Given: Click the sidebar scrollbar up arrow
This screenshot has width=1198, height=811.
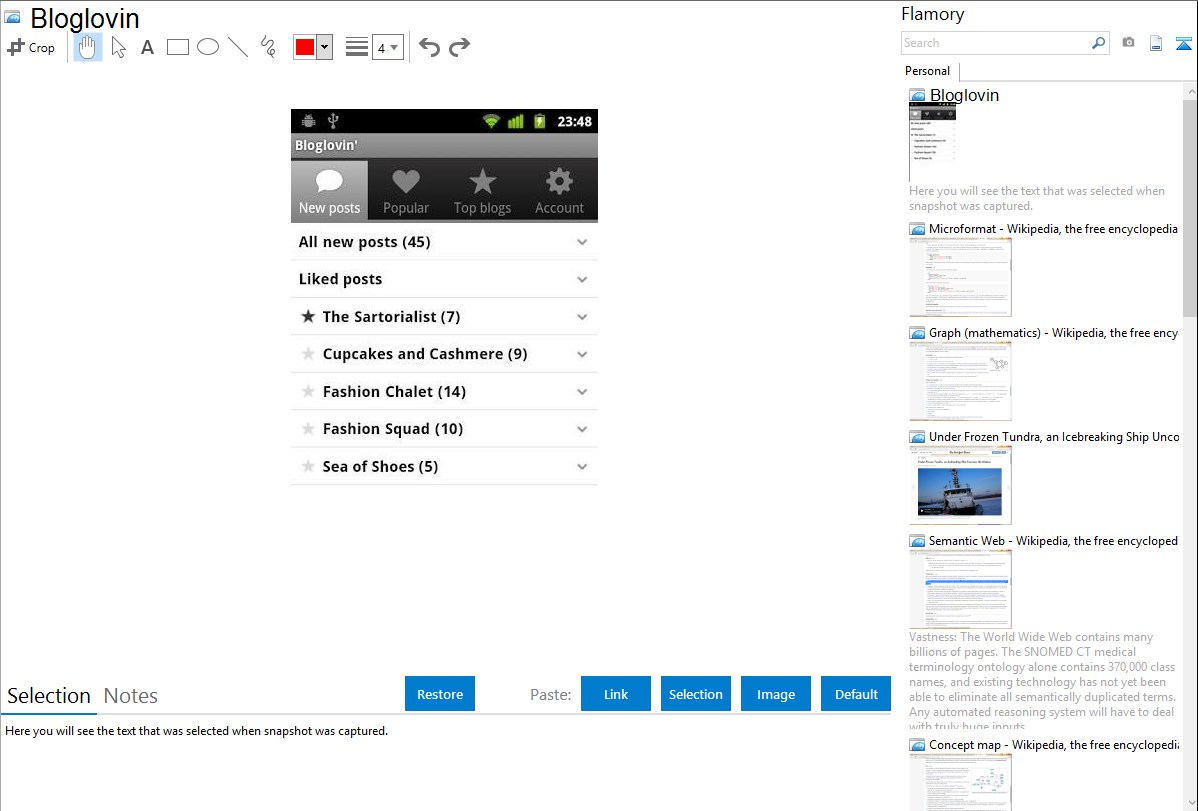Looking at the screenshot, I should pos(1190,91).
